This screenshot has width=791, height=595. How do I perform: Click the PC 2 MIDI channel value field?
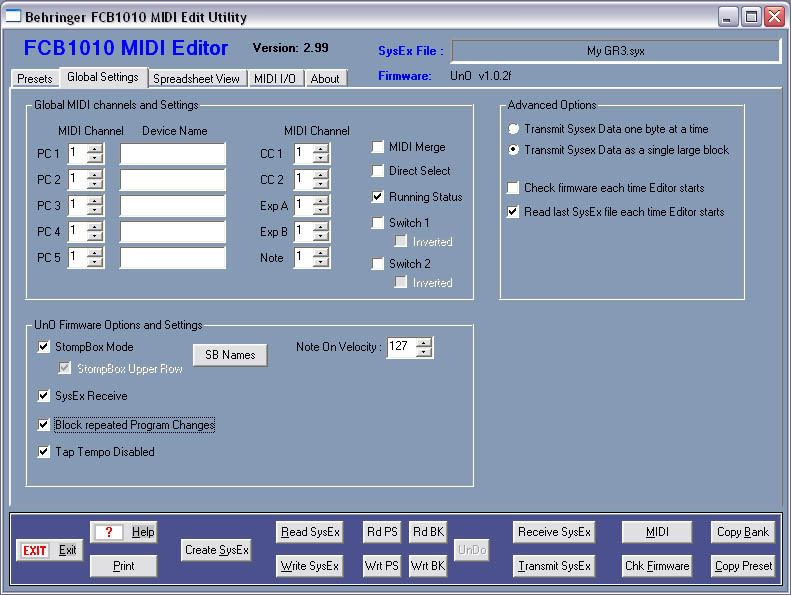tap(78, 179)
